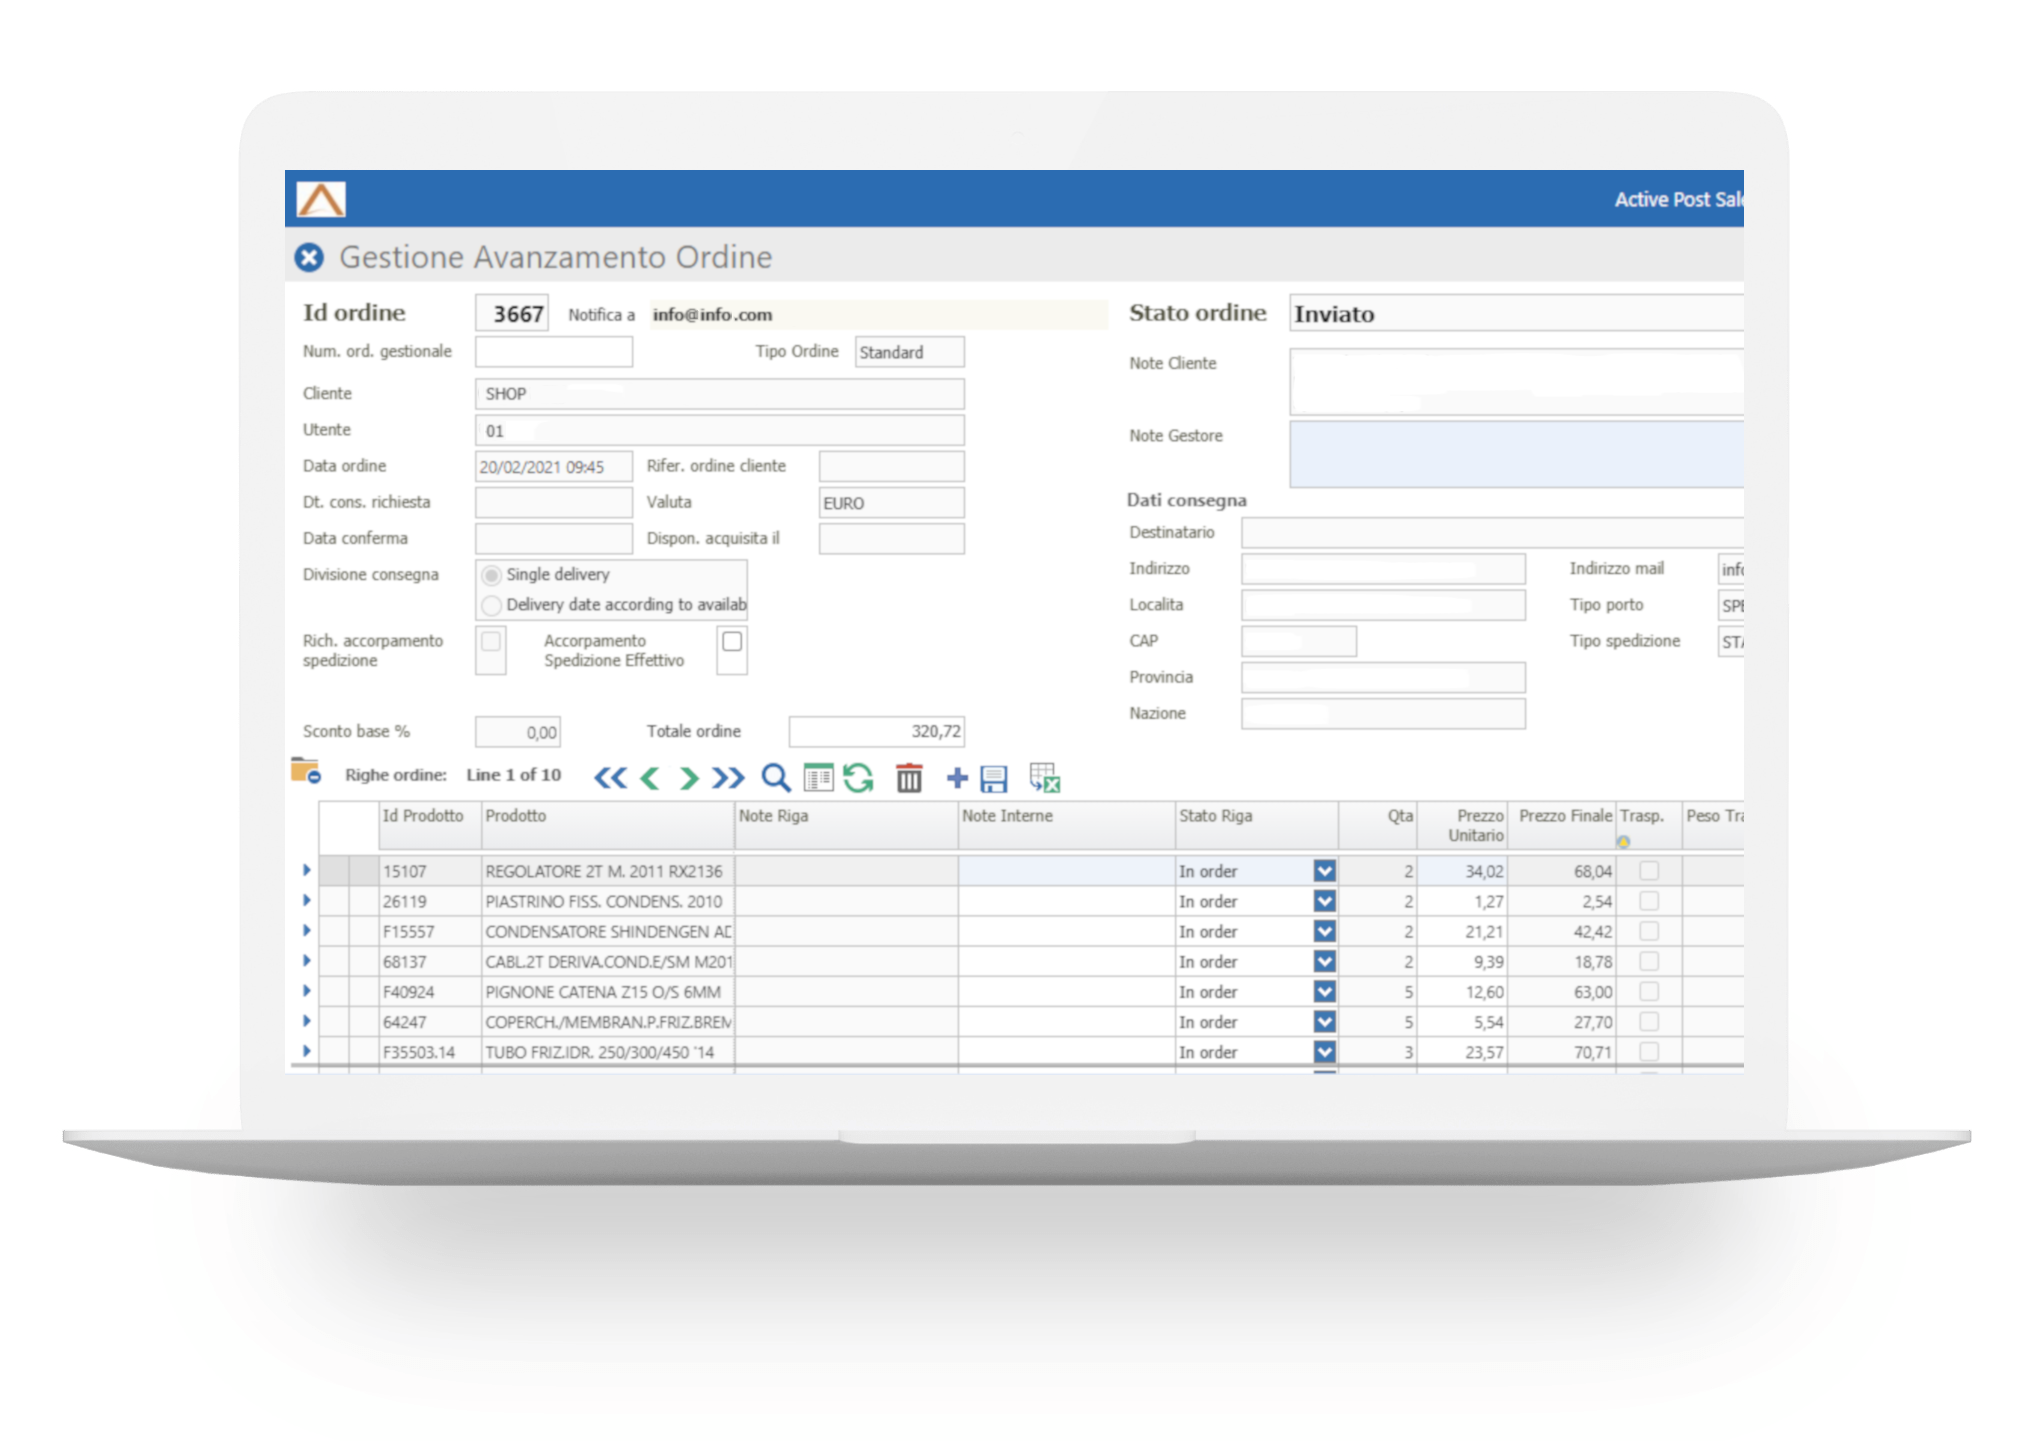This screenshot has width=2034, height=1441.
Task: Open Stato Riga dropdown for F35503.14
Action: (1325, 1051)
